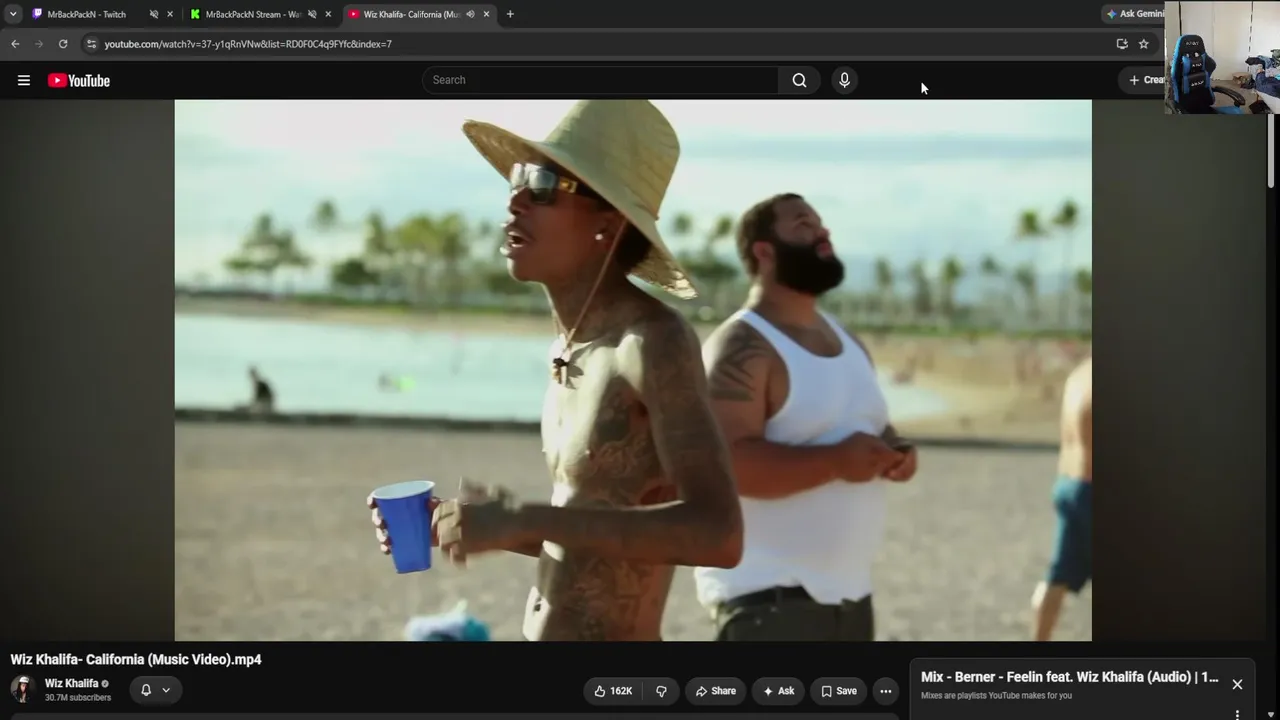Click the YouTube search field
The height and width of the screenshot is (720, 1280).
point(600,80)
